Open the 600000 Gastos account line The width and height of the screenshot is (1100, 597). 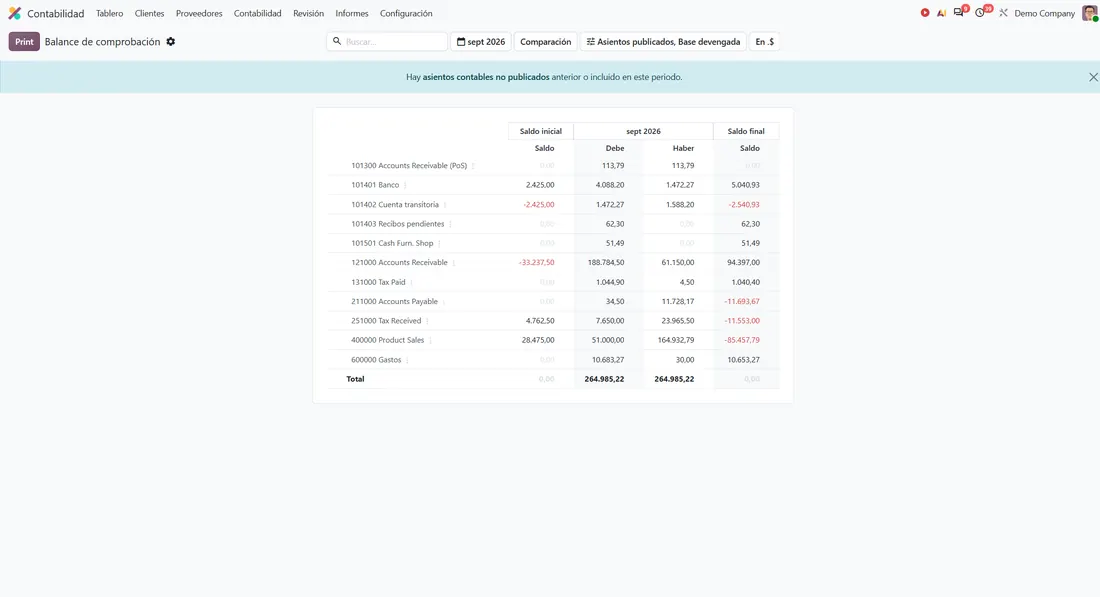pos(376,360)
